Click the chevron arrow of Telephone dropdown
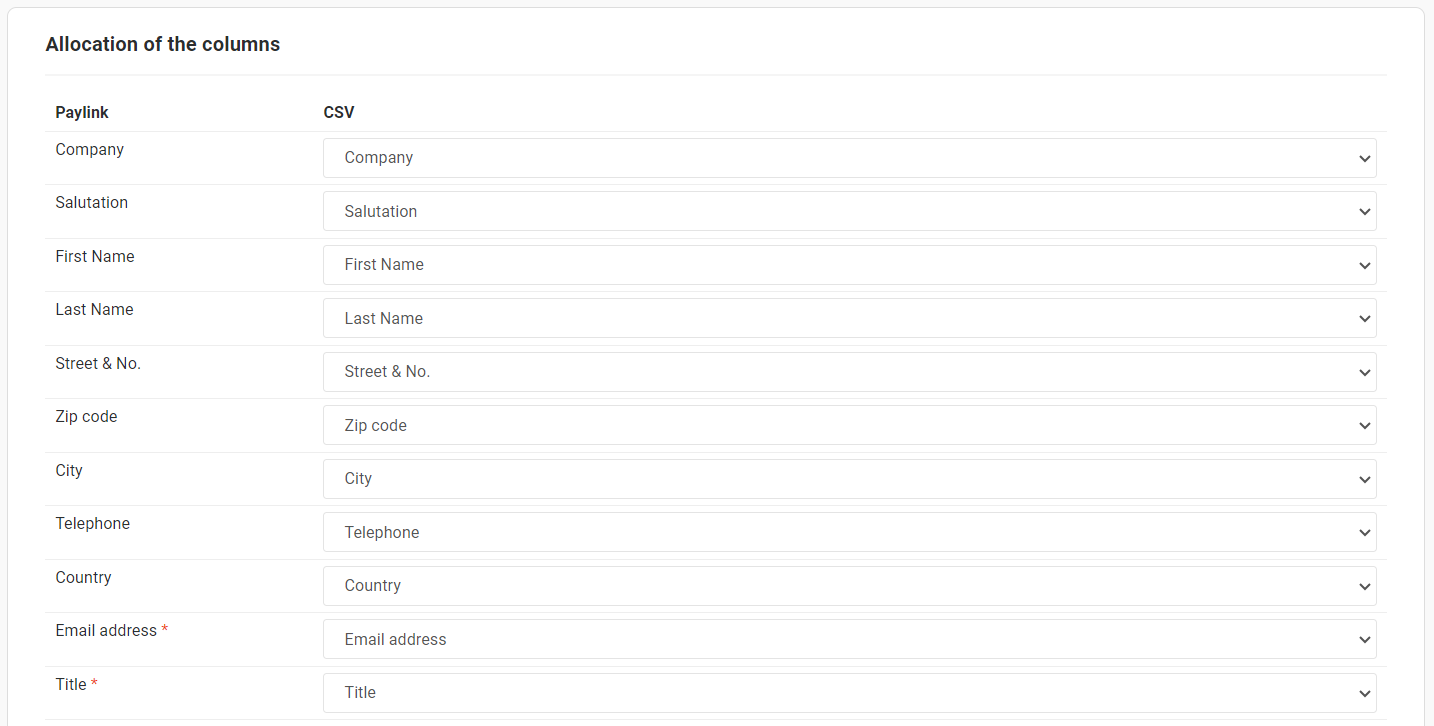 tap(1365, 532)
